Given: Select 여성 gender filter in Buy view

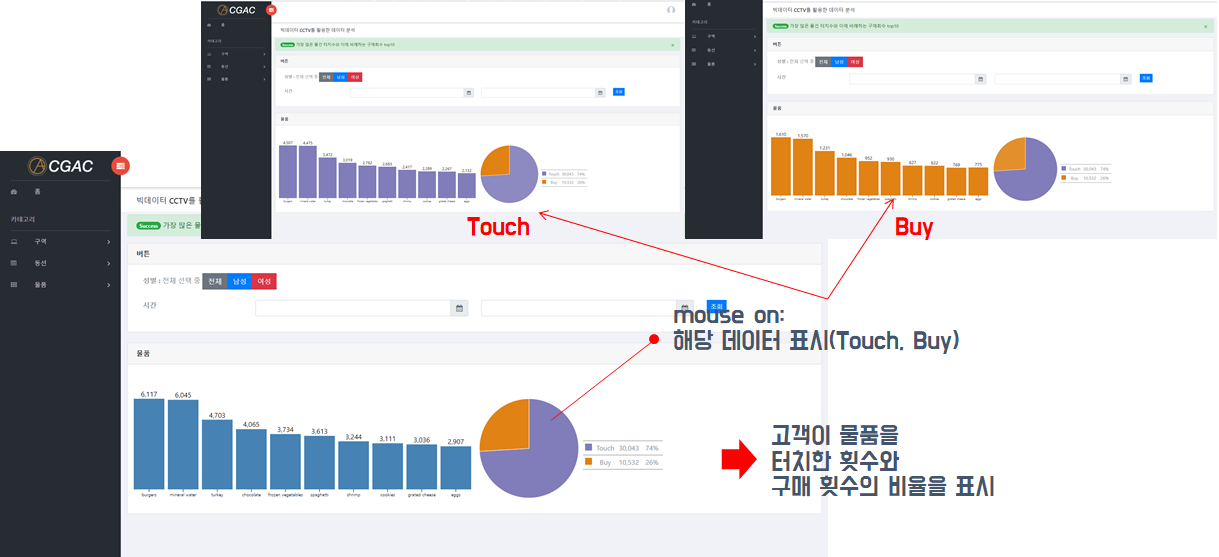Looking at the screenshot, I should coord(855,62).
